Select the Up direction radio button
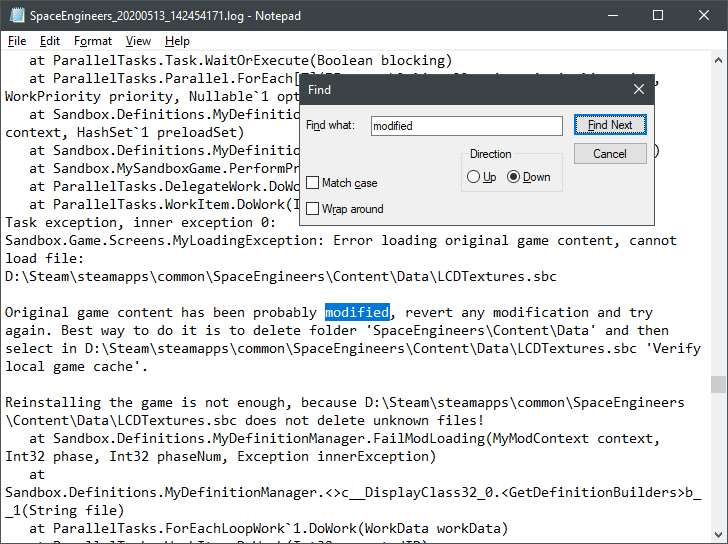Viewport: 728px width, 544px height. pos(474,177)
